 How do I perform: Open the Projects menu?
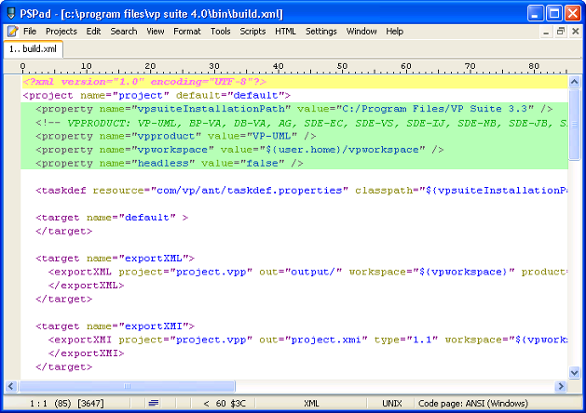[x=61, y=31]
